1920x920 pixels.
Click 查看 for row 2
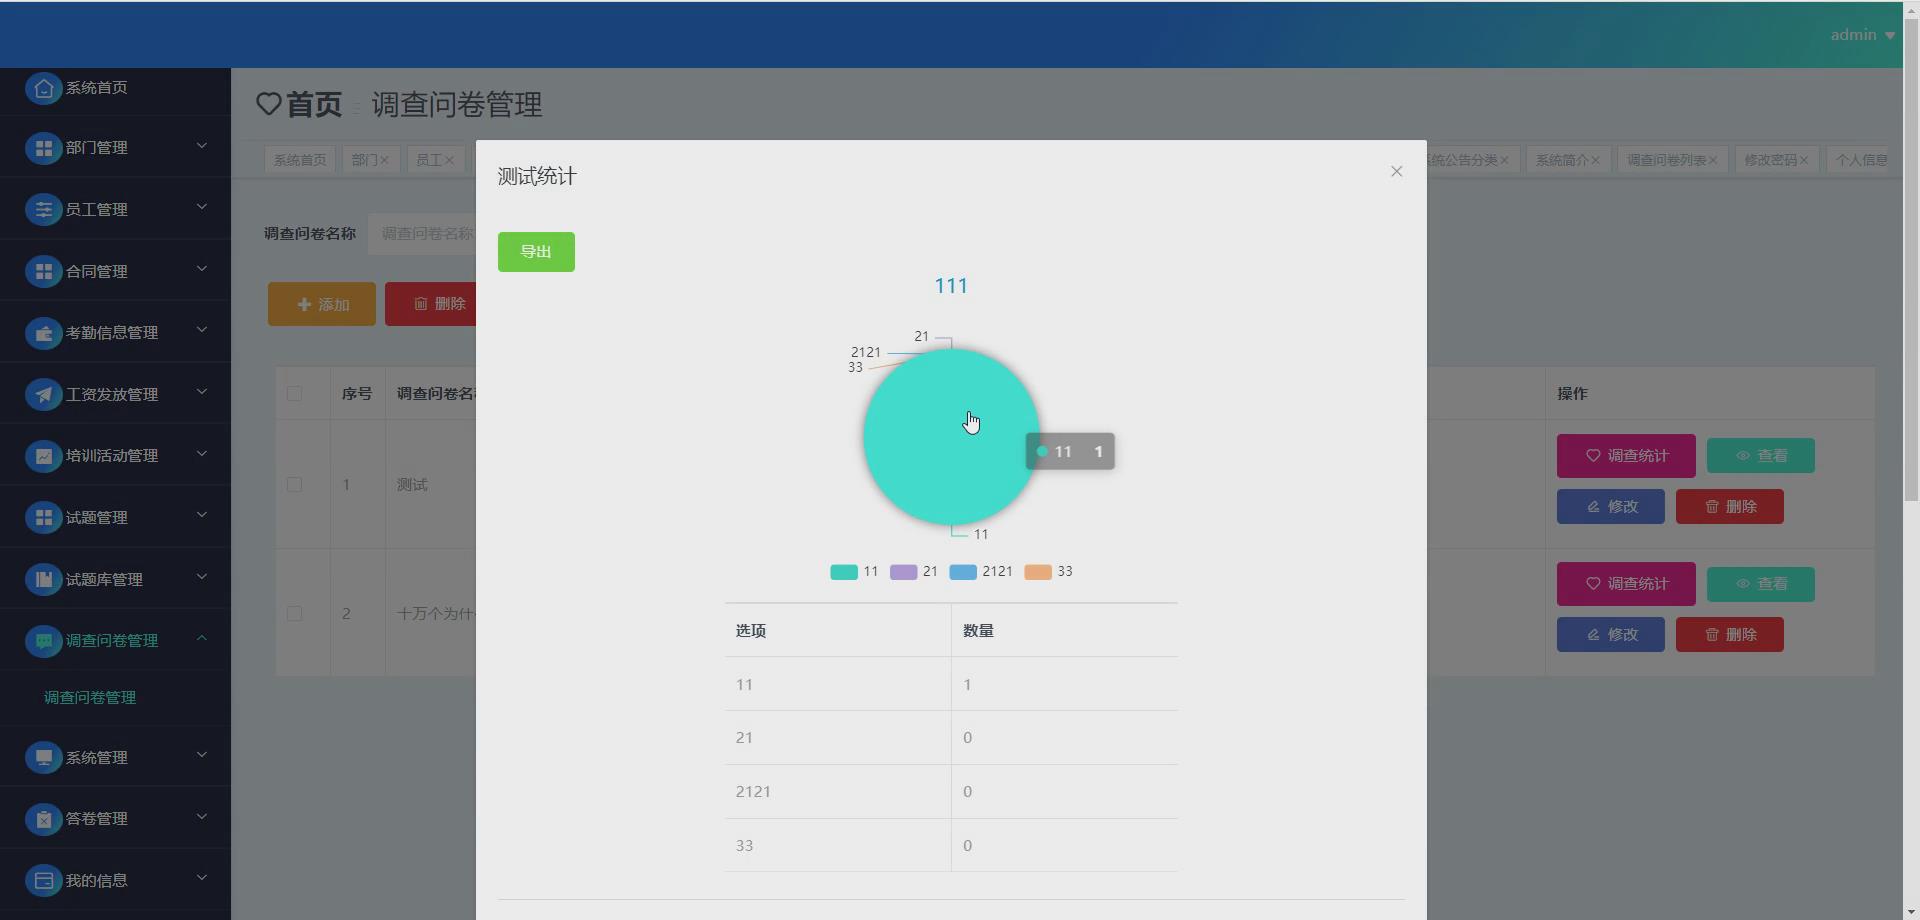(x=1761, y=584)
